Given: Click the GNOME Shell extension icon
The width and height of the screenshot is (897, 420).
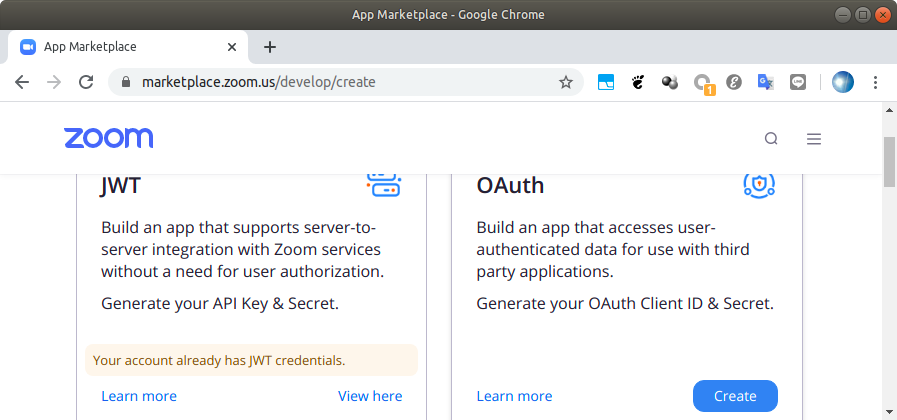Looking at the screenshot, I should 638,82.
